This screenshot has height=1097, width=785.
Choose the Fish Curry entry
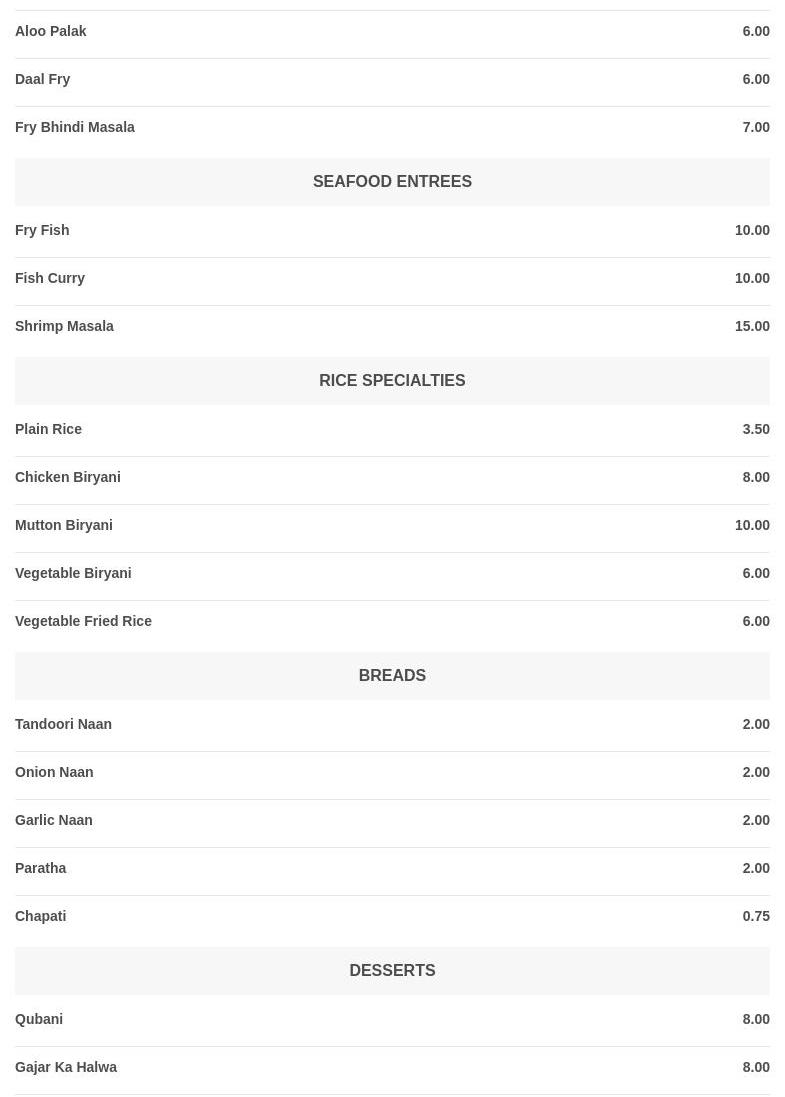(50, 278)
